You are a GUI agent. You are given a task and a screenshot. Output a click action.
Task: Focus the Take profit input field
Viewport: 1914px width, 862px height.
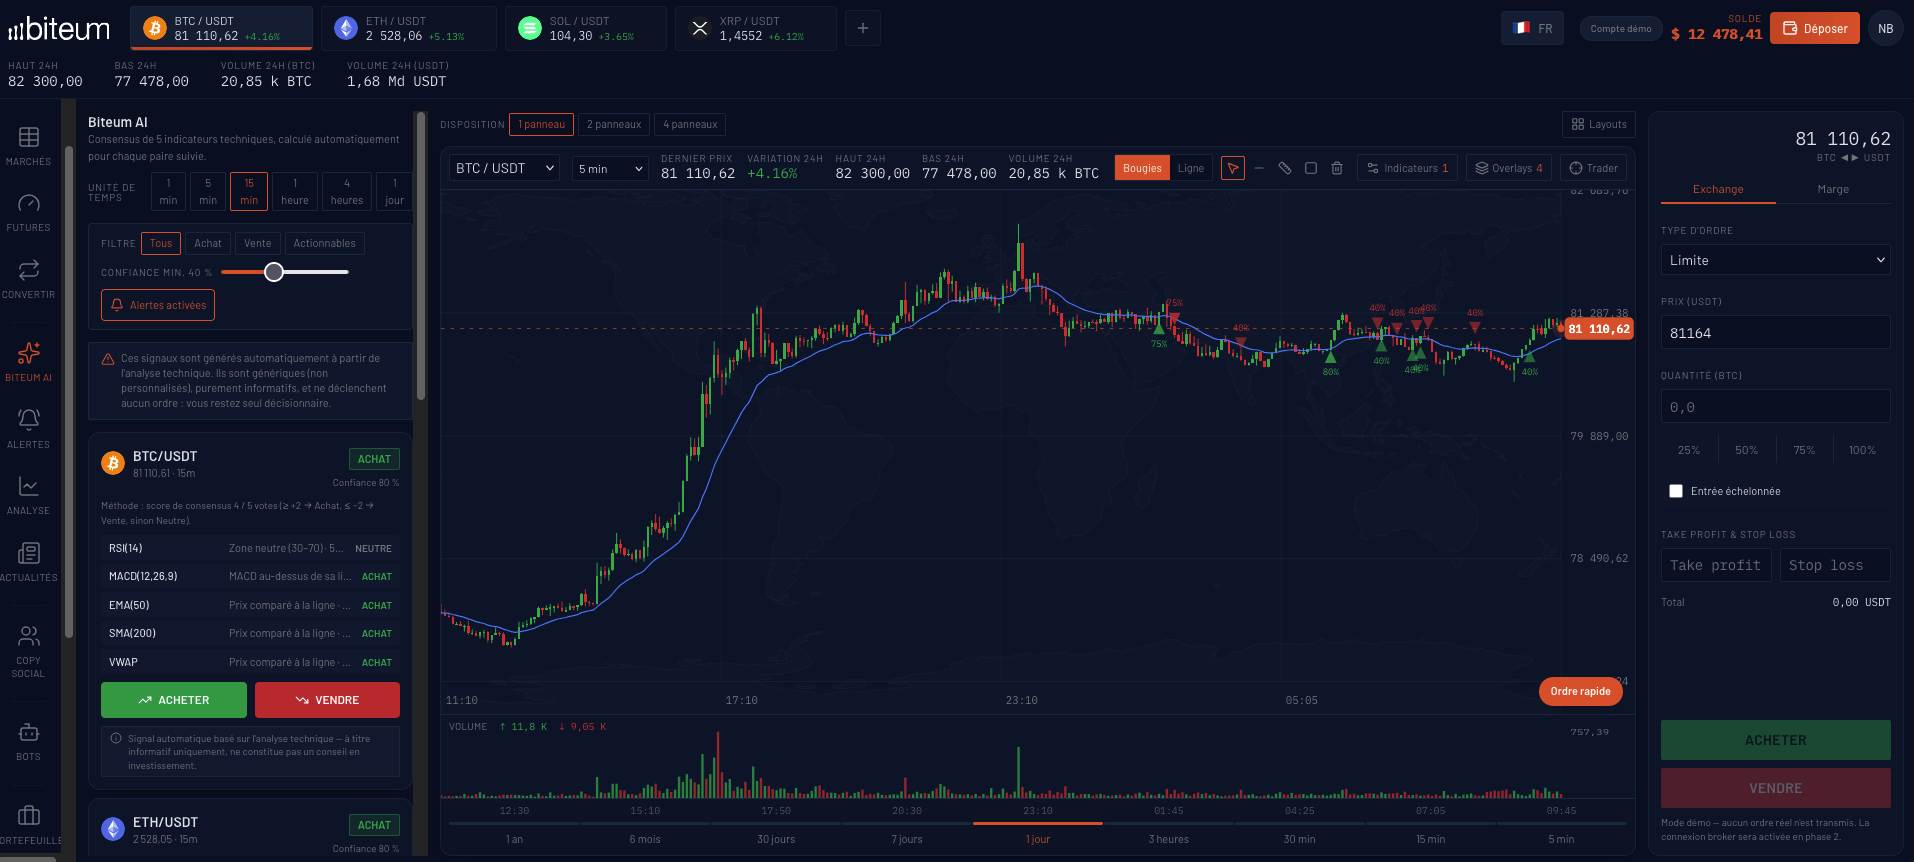coord(1717,565)
